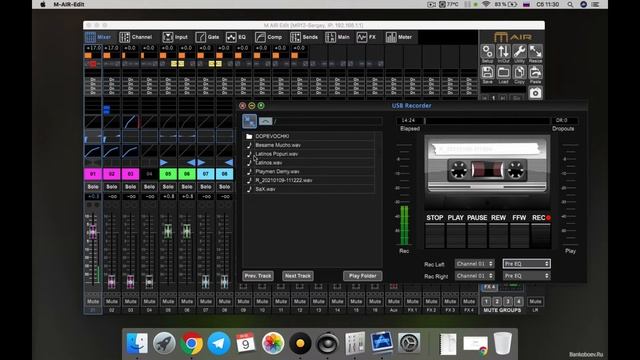The image size is (640, 360).
Task: Open the Rec Left channel dropdown
Action: tap(475, 264)
